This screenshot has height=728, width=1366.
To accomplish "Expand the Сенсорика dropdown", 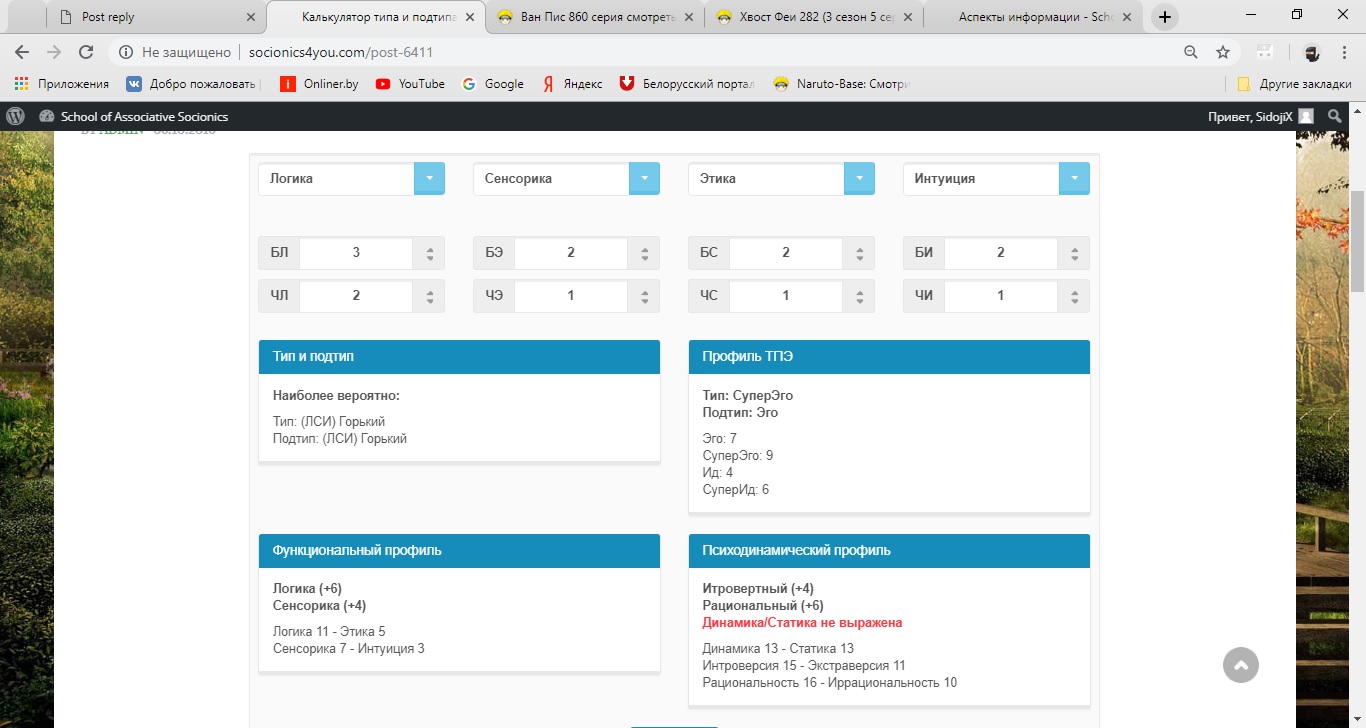I will tap(644, 178).
